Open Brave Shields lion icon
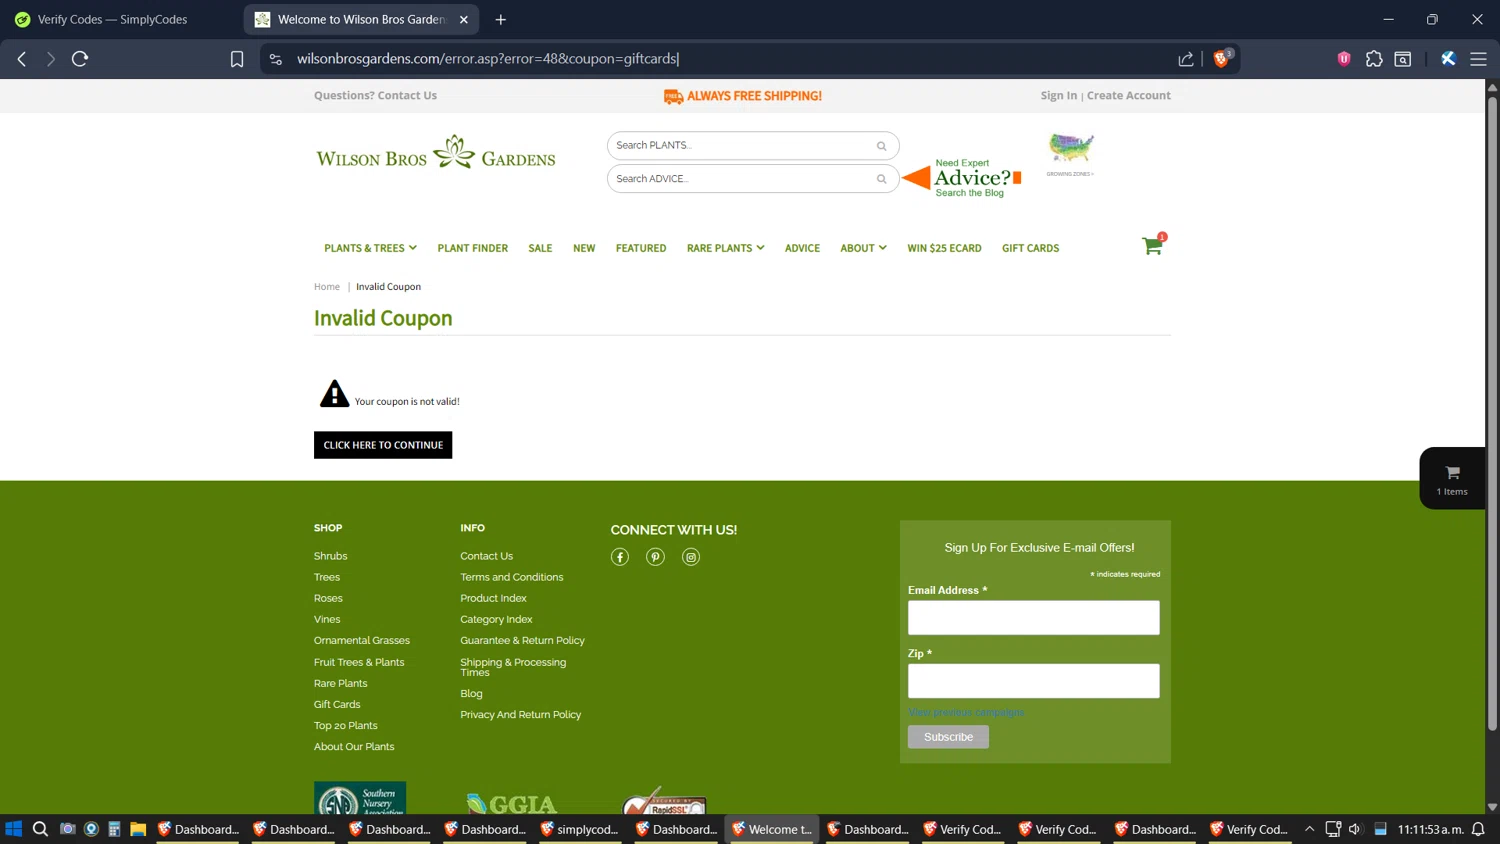The image size is (1500, 844). point(1221,58)
